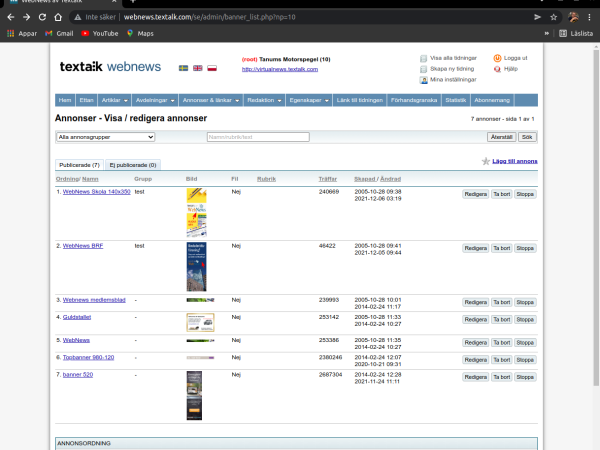This screenshot has height=450, width=600.
Task: Open Länk till tidningen menu item
Action: pos(360,100)
